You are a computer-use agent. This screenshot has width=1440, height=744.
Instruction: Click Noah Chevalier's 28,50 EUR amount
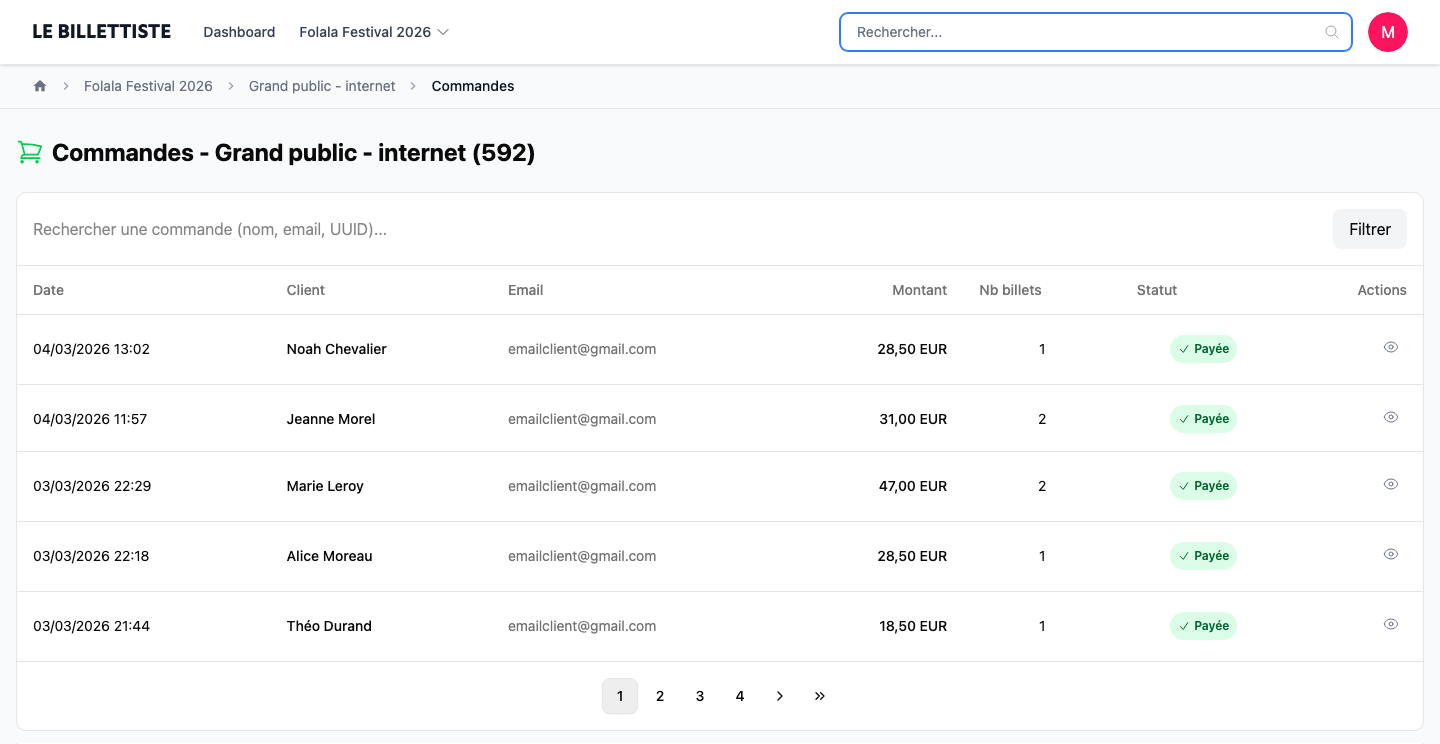point(912,349)
